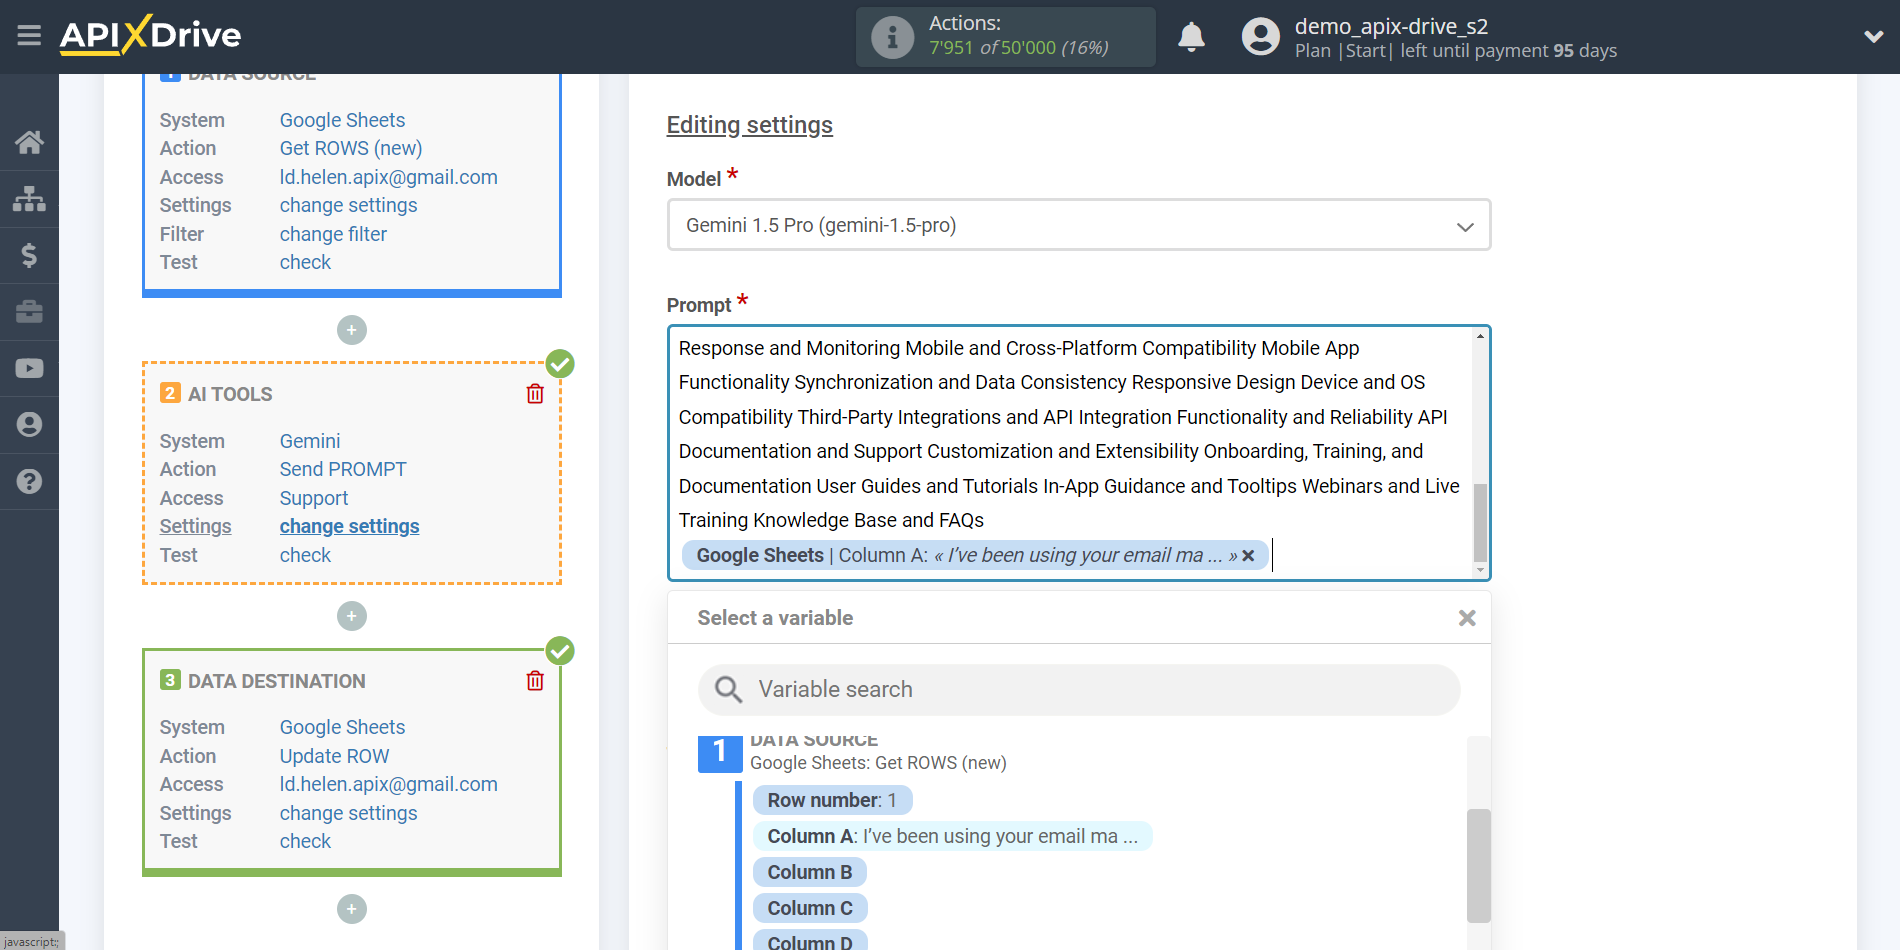Open the help question mark icon

pos(29,481)
